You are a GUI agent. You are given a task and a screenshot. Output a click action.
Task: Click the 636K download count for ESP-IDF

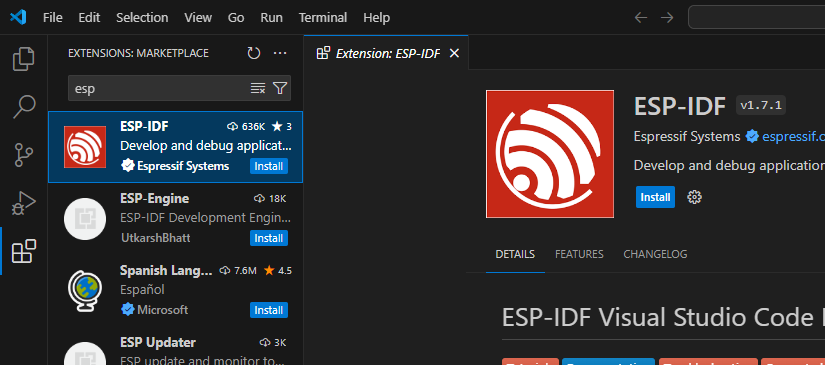pyautogui.click(x=246, y=126)
